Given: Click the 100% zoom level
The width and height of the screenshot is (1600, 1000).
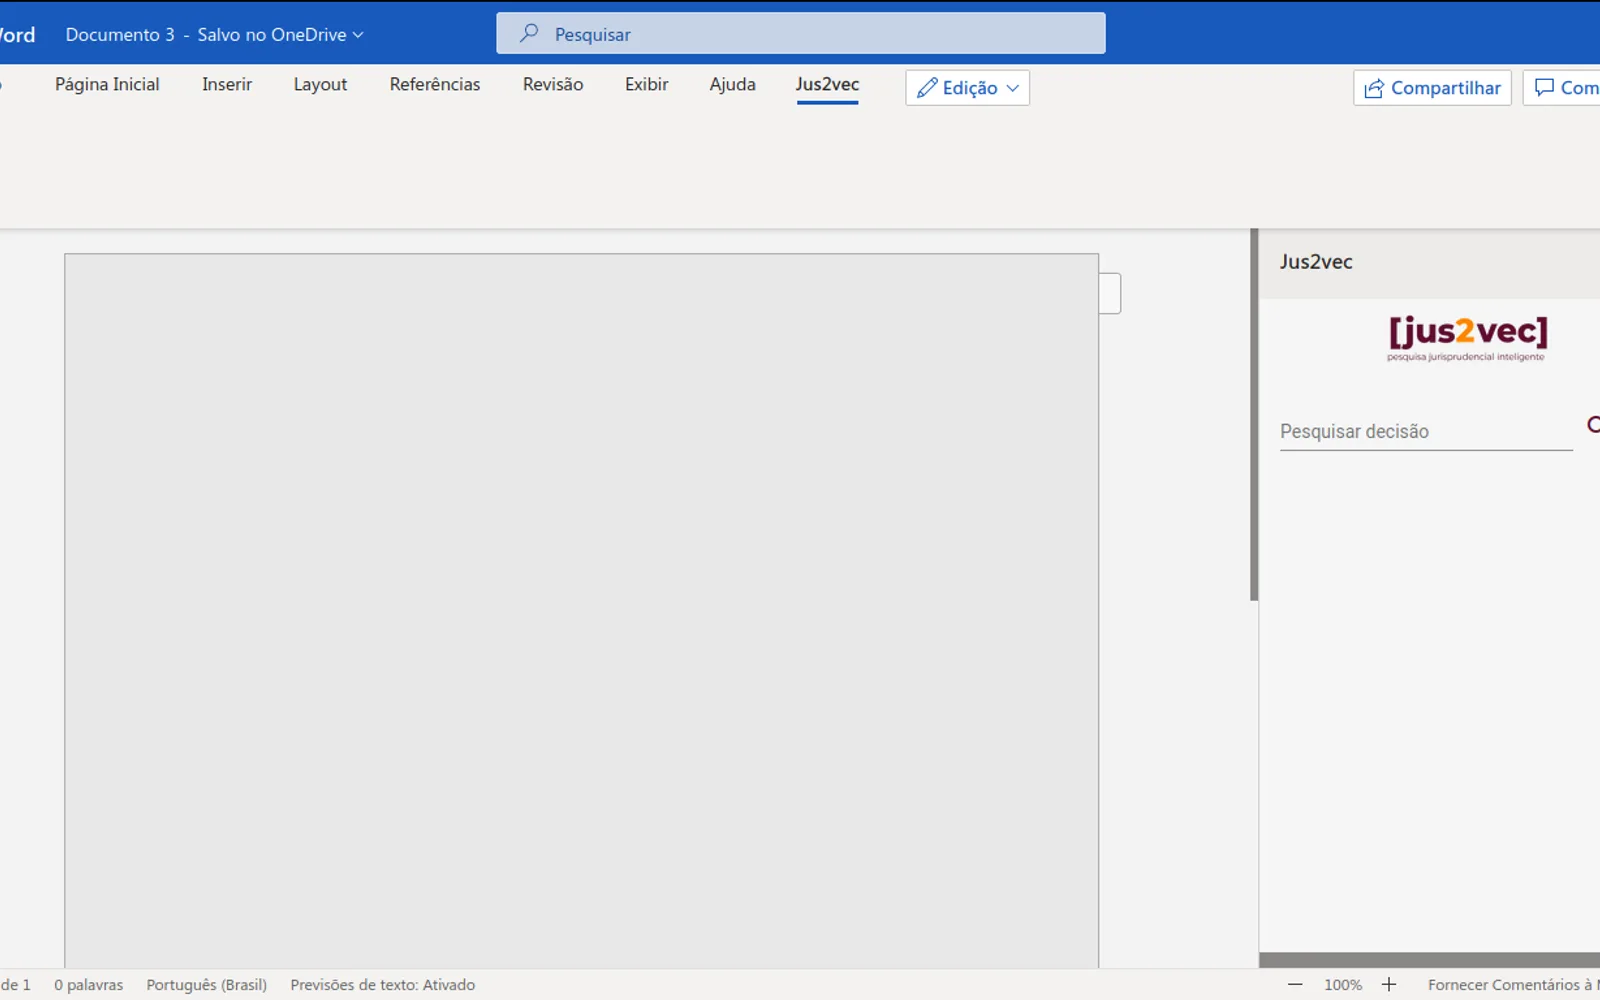Looking at the screenshot, I should [1343, 985].
